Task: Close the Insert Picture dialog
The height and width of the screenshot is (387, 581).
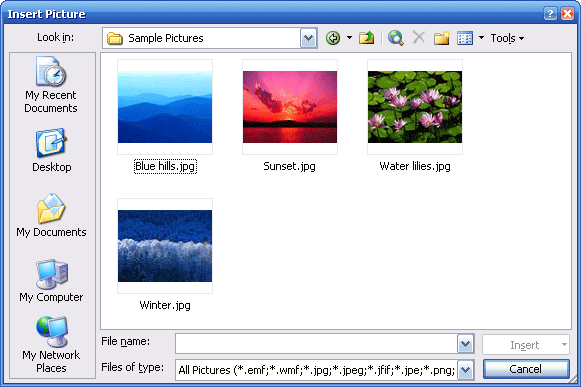Action: coord(567,14)
